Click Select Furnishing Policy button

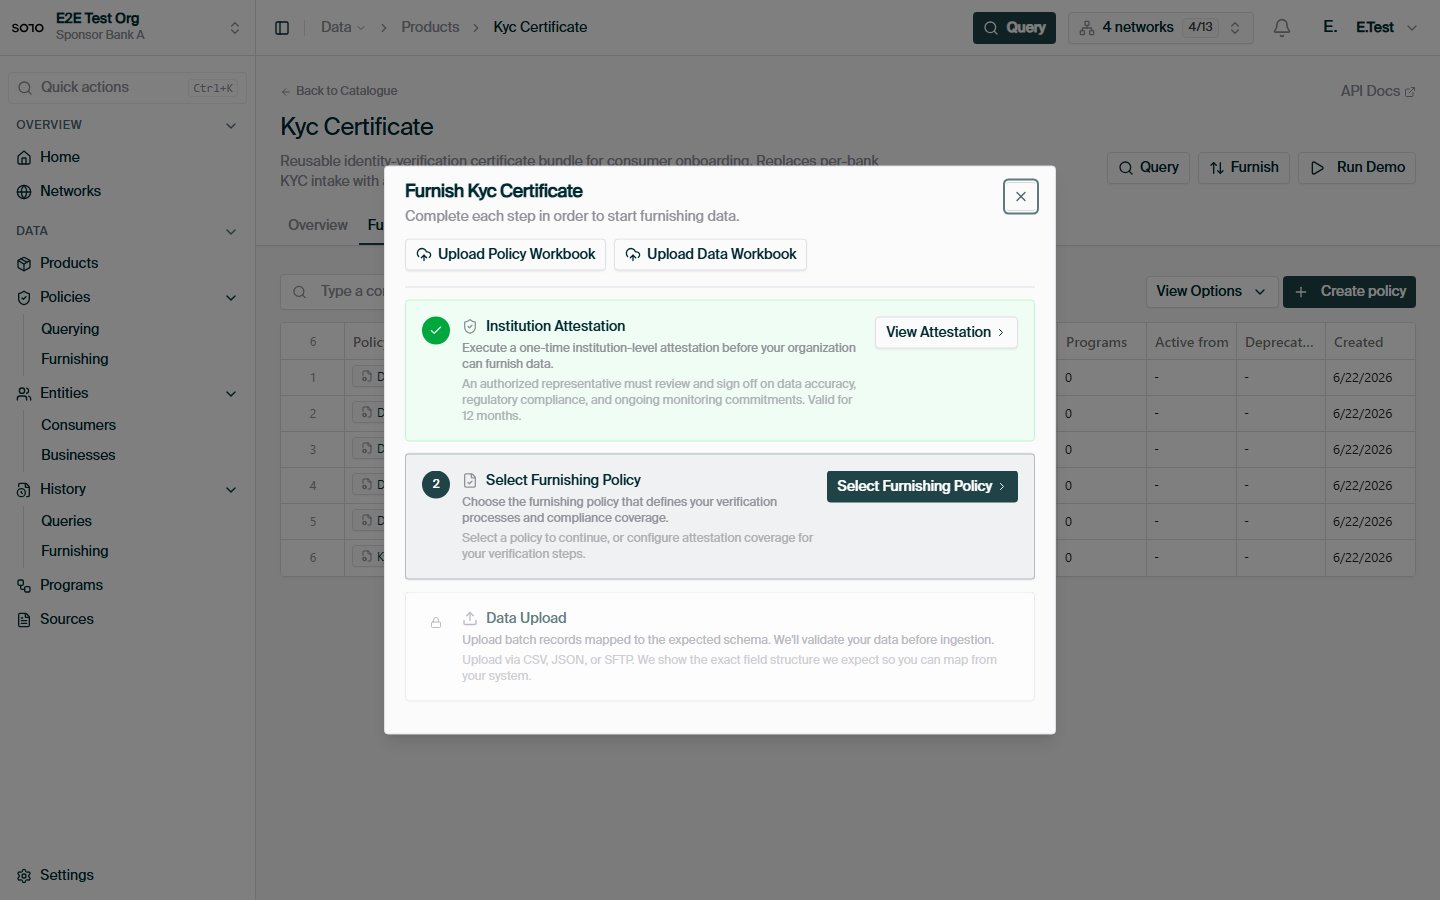(x=922, y=486)
